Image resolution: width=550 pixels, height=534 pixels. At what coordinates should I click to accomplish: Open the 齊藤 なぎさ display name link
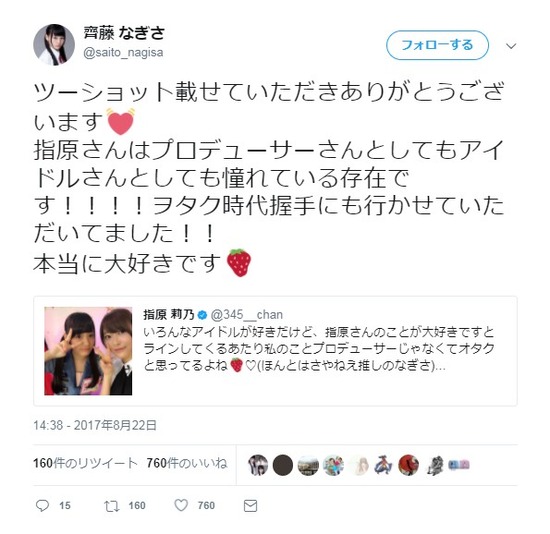(124, 33)
